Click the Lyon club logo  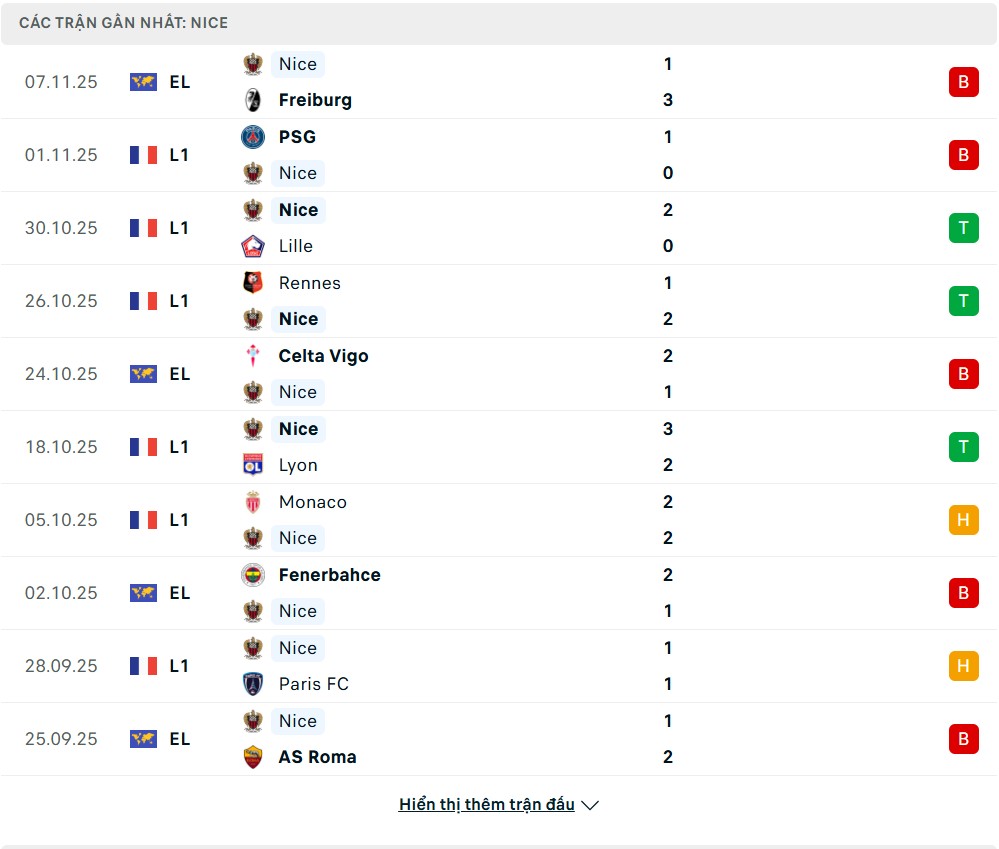click(253, 465)
